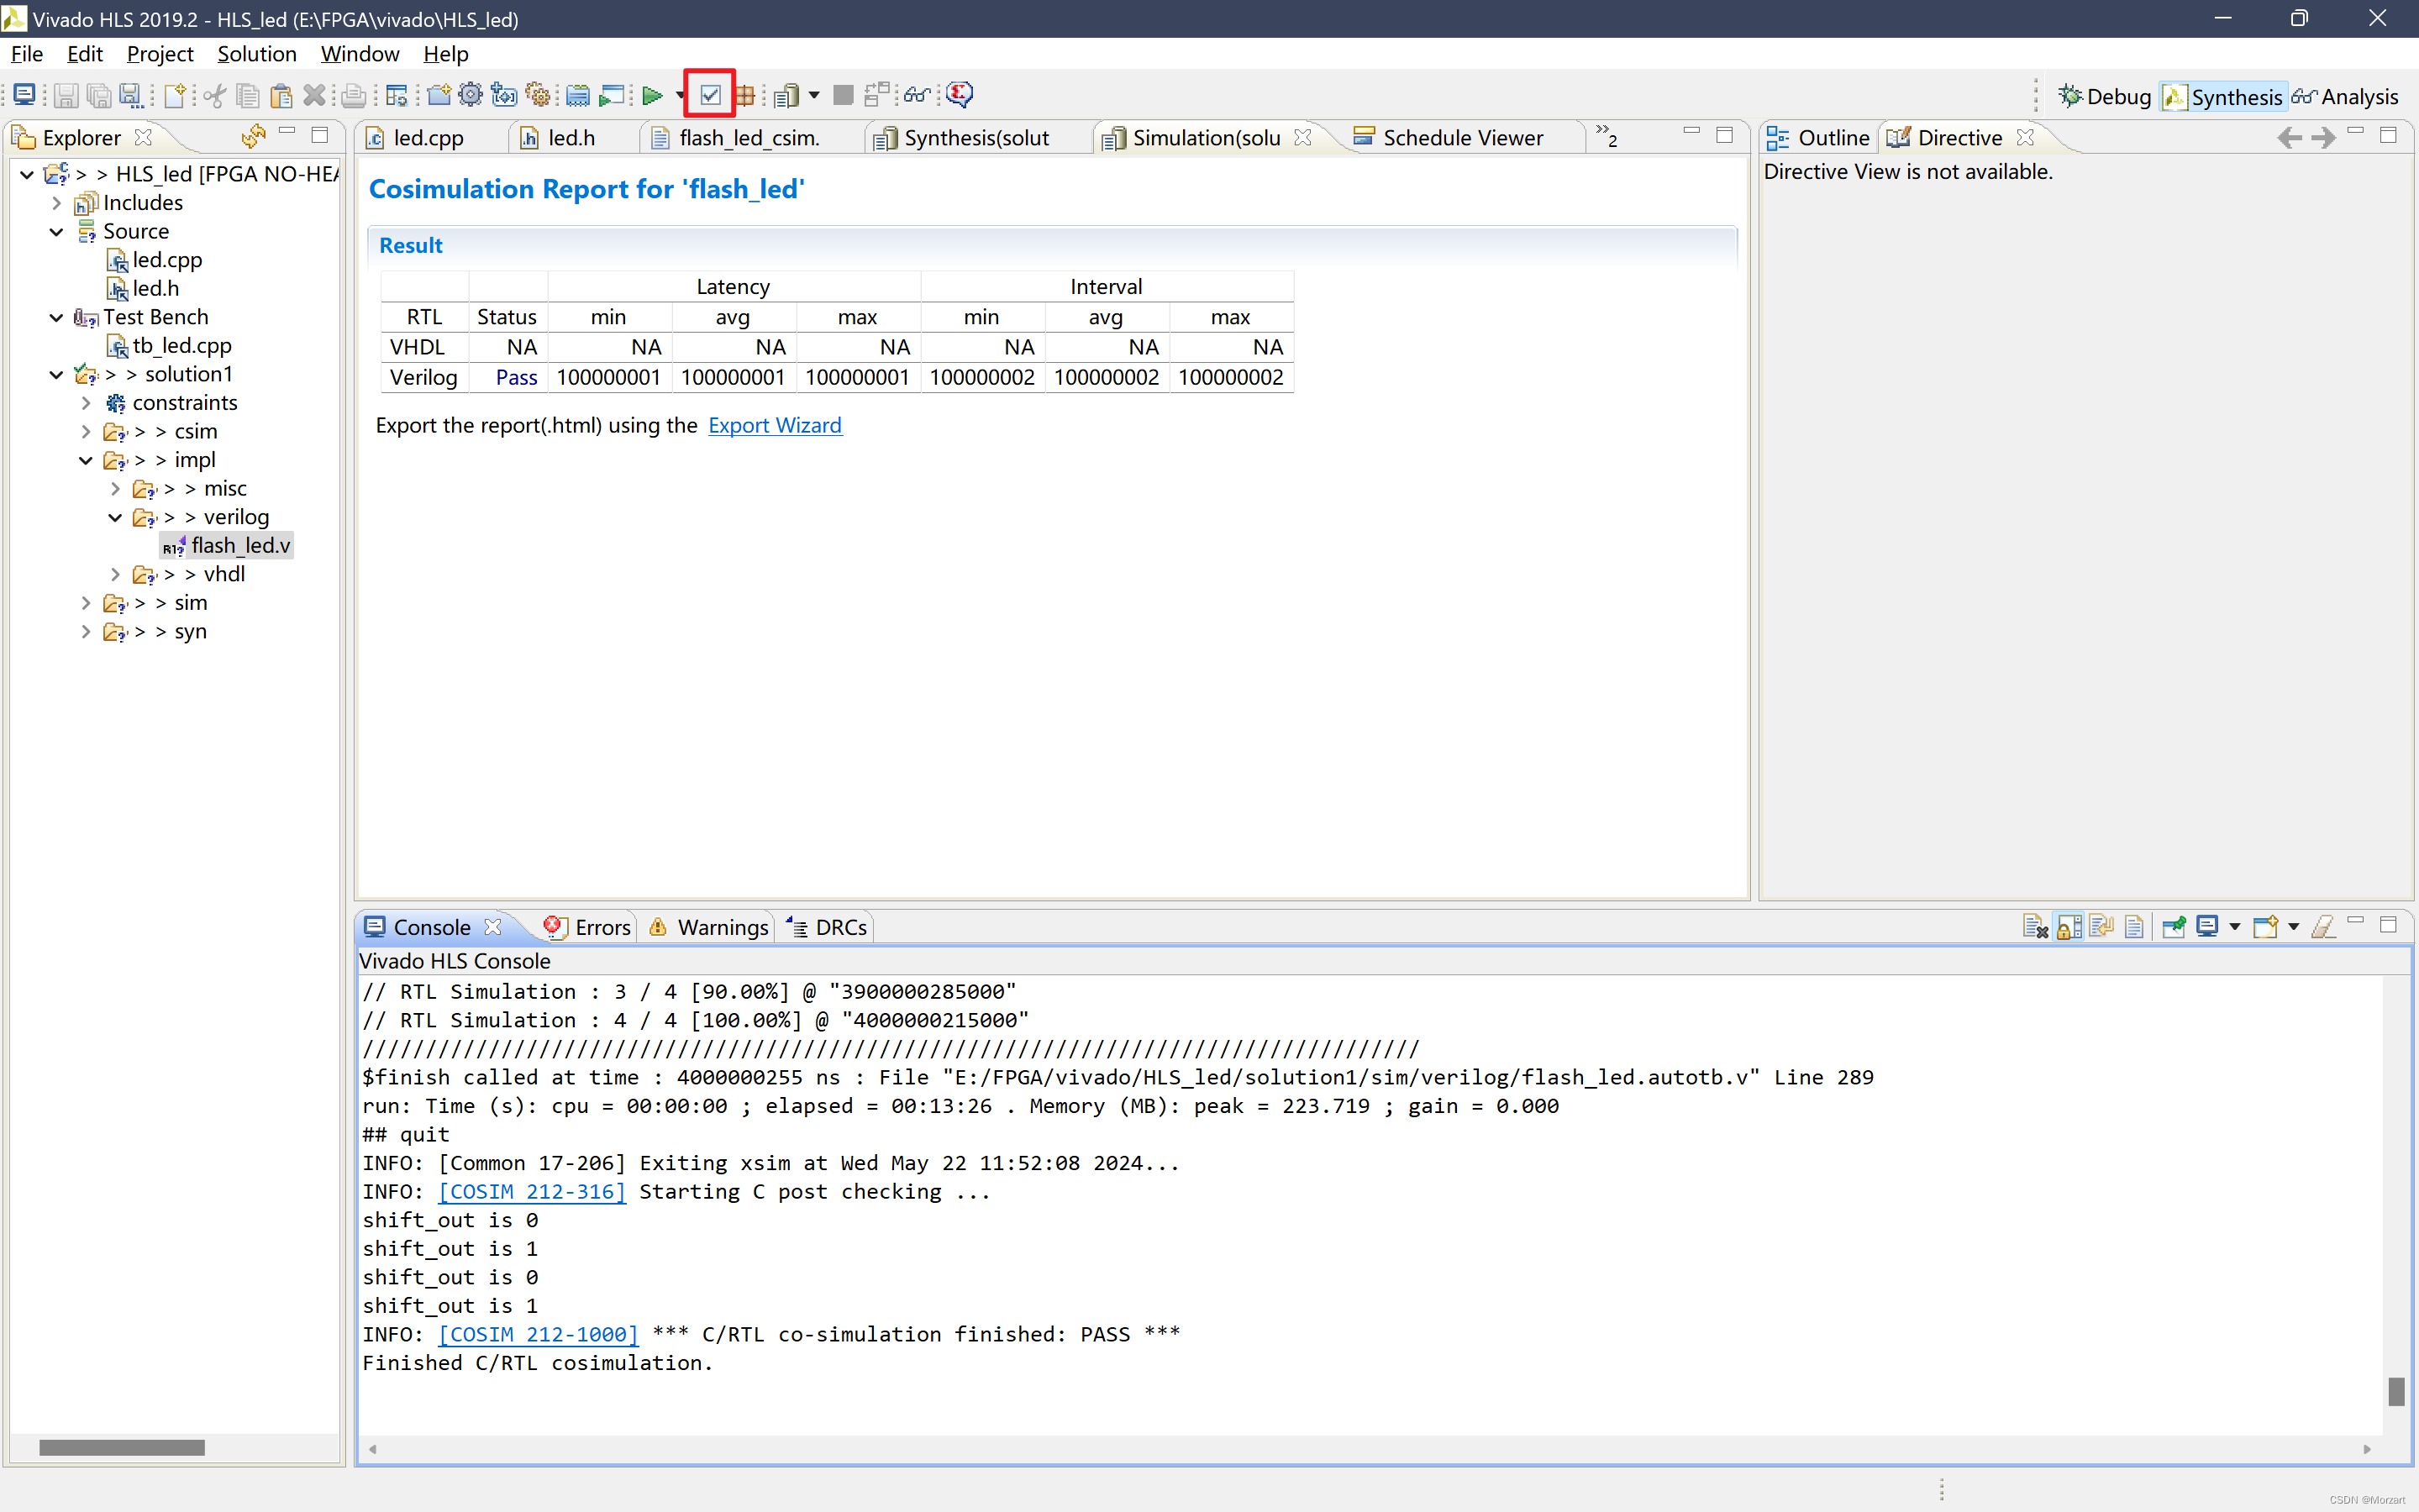Open the wave viewer icon with red E

[x=959, y=95]
